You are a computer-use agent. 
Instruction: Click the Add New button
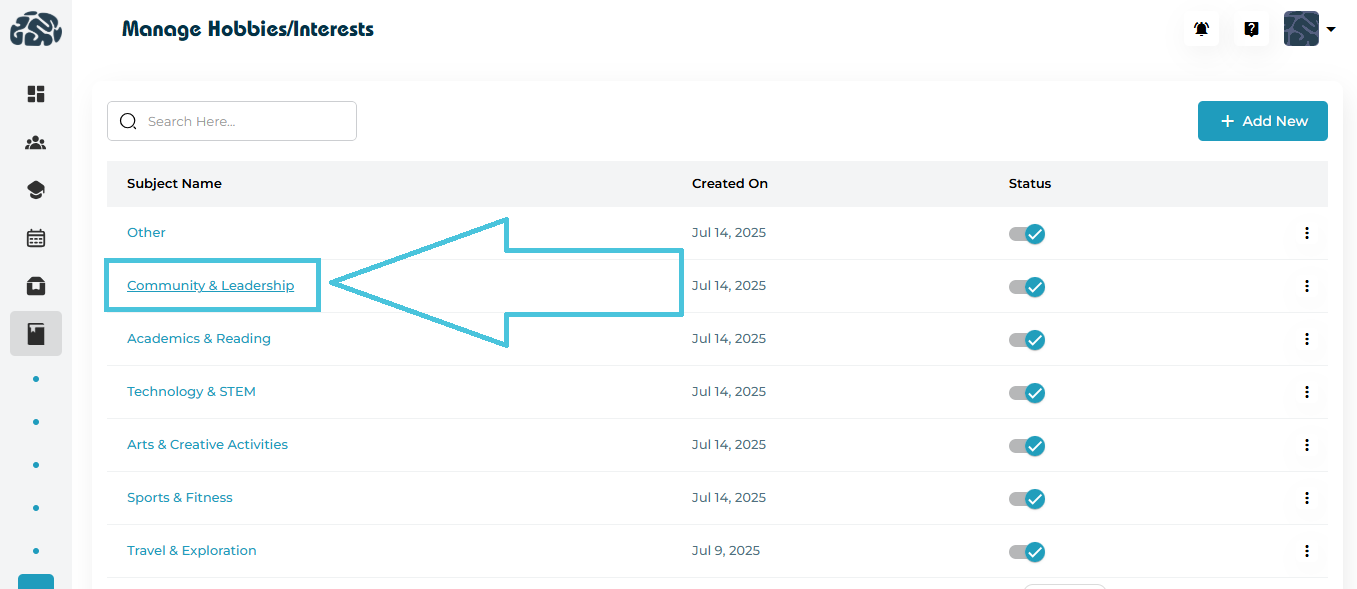coord(1262,121)
